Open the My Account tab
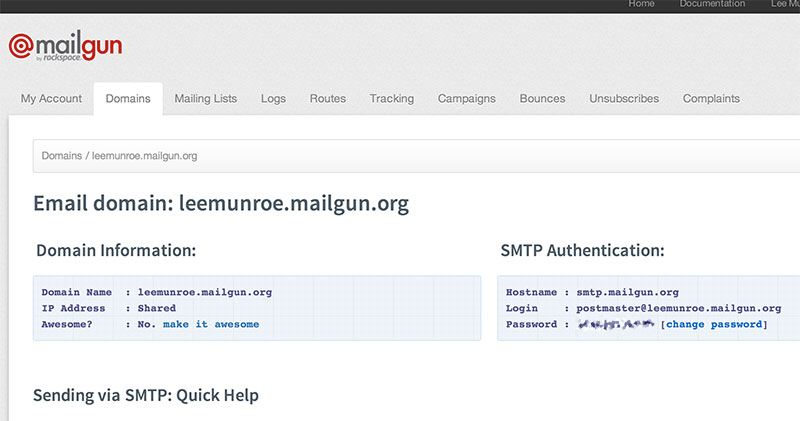800x421 pixels. click(51, 98)
